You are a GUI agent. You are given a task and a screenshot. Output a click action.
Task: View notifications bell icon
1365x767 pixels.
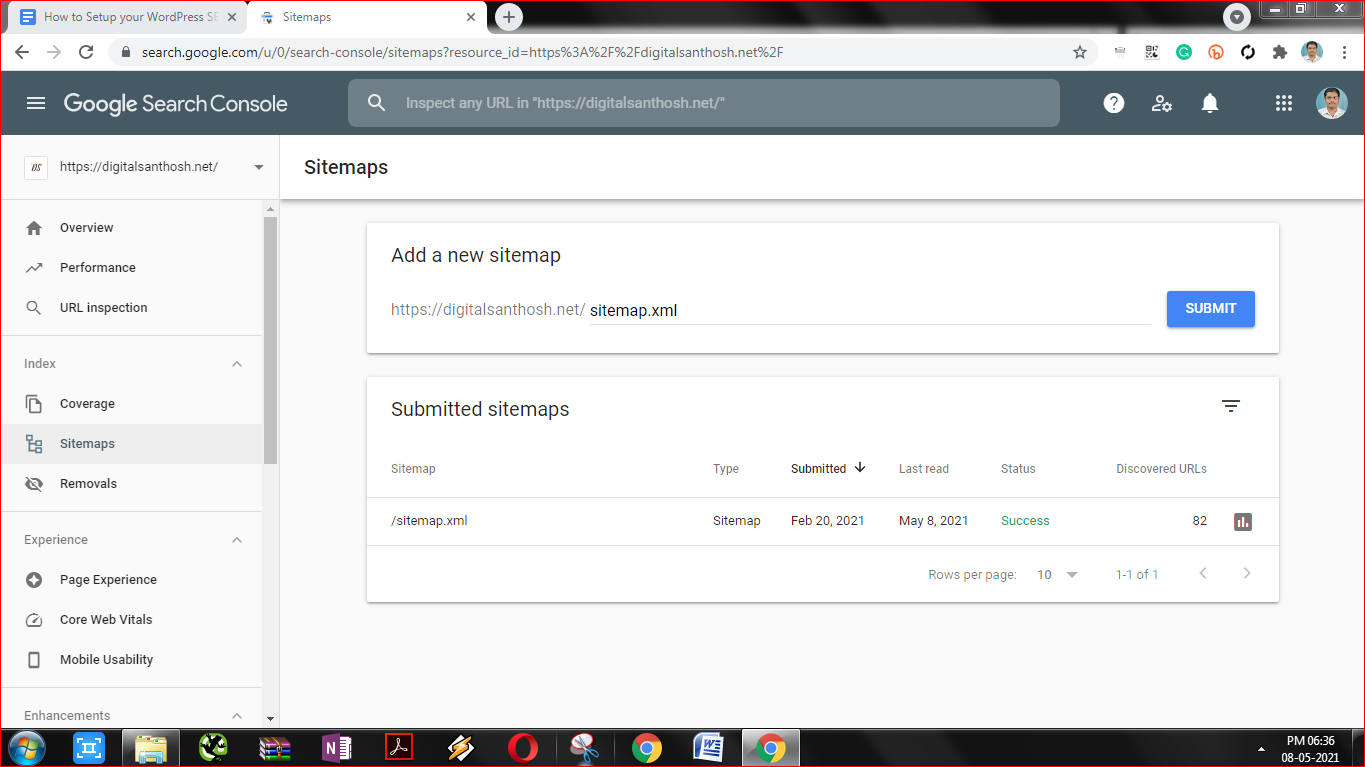click(1210, 103)
